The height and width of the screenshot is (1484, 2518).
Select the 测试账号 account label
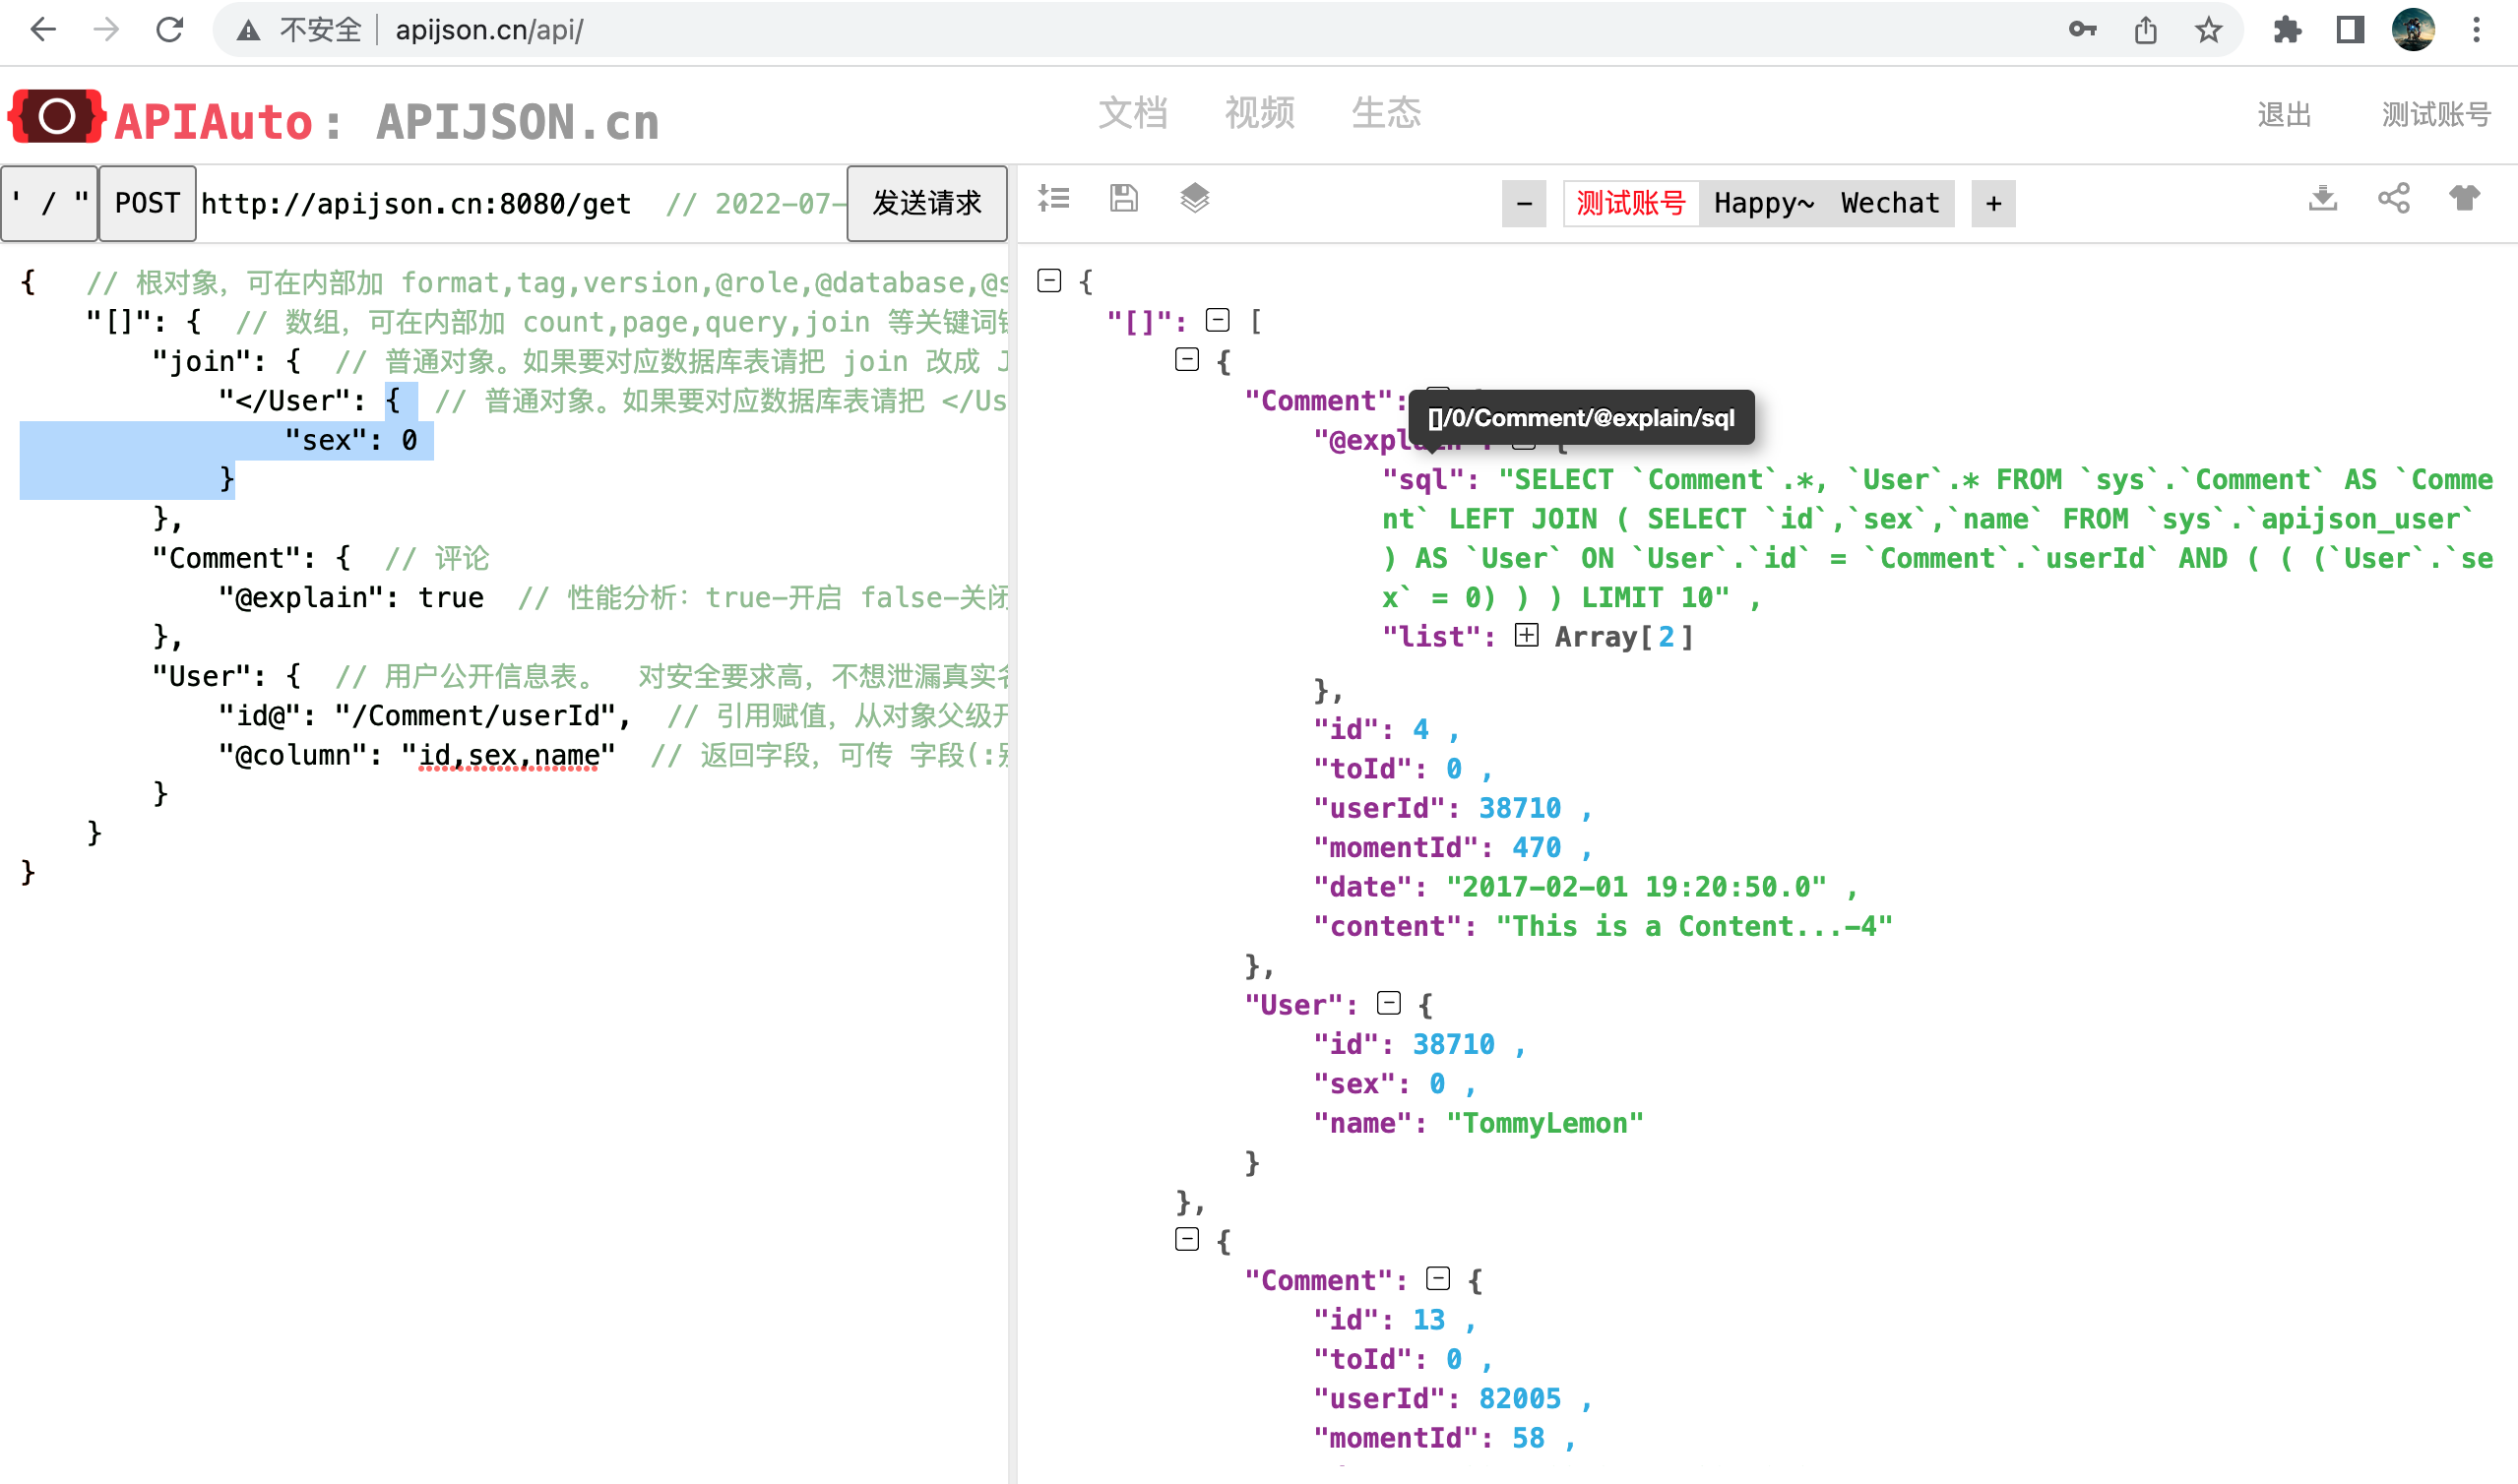point(1629,202)
